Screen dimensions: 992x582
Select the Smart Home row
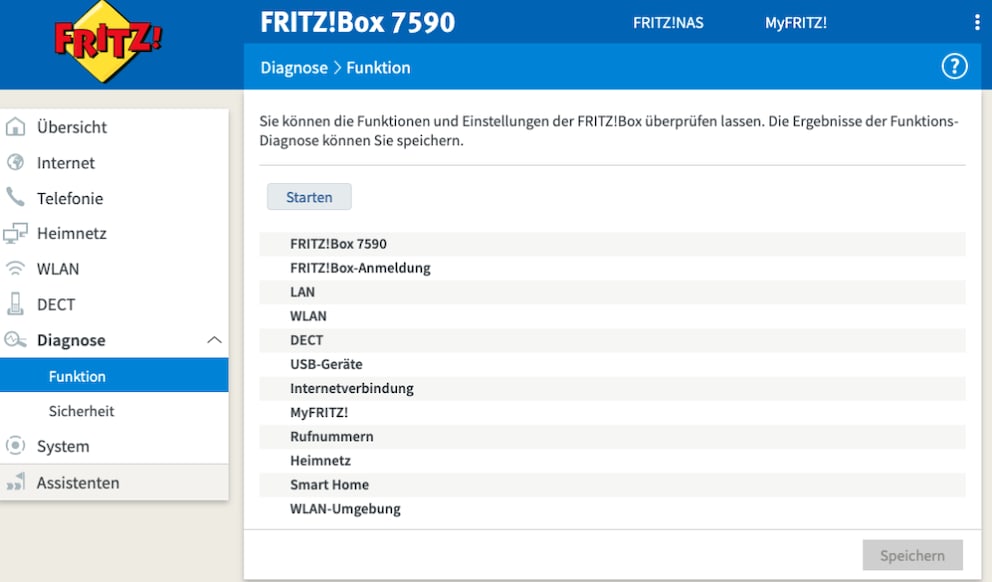click(x=612, y=485)
